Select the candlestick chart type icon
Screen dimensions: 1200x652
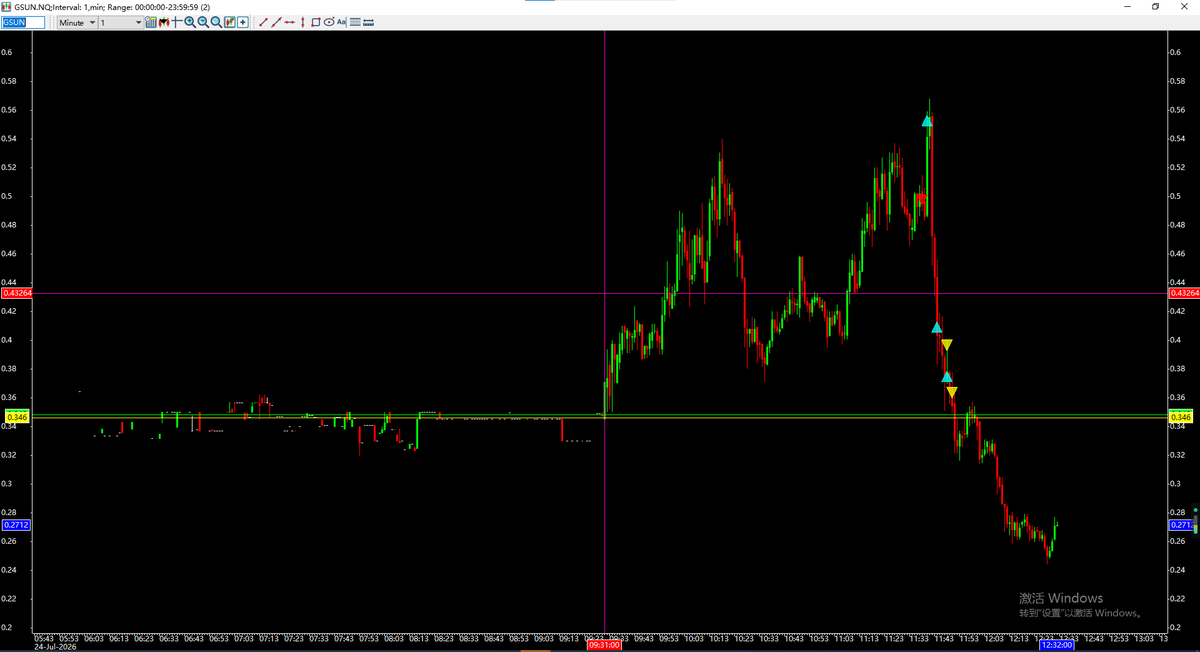[163, 22]
